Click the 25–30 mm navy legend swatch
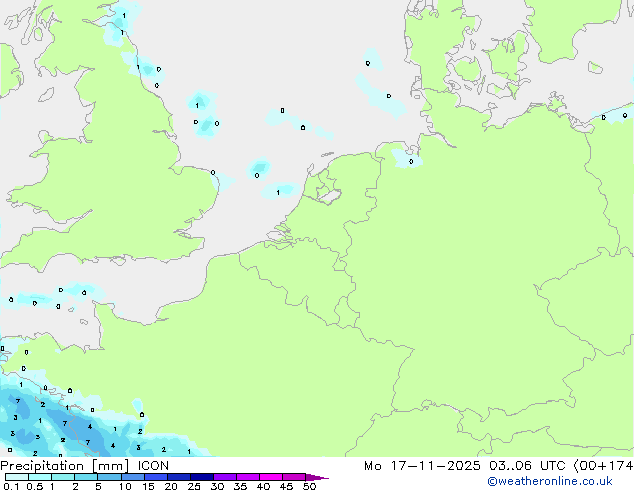The image size is (634, 490). click(202, 477)
